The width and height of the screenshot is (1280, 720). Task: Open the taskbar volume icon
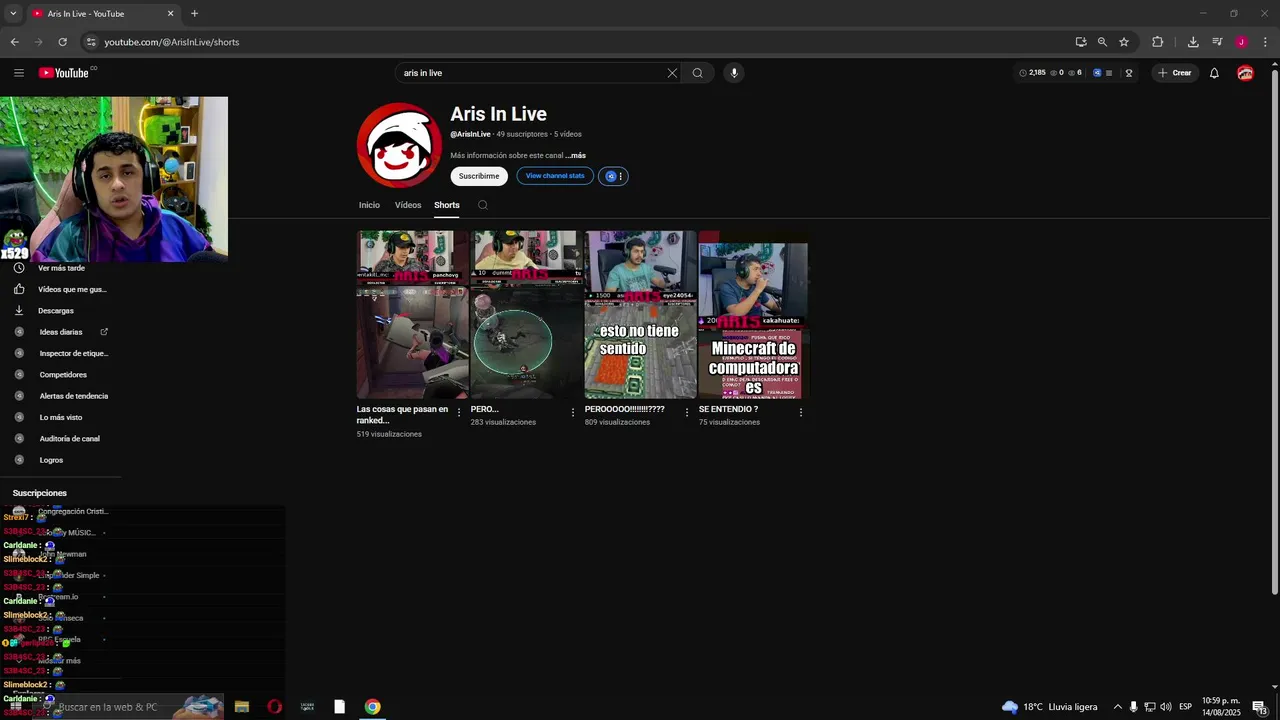(x=1166, y=707)
